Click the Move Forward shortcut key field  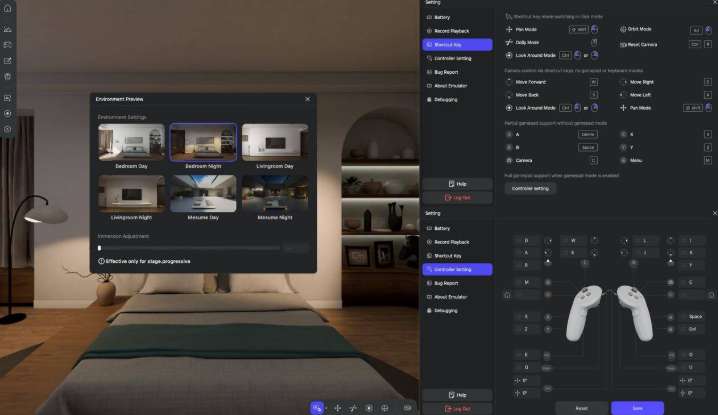[x=593, y=82]
